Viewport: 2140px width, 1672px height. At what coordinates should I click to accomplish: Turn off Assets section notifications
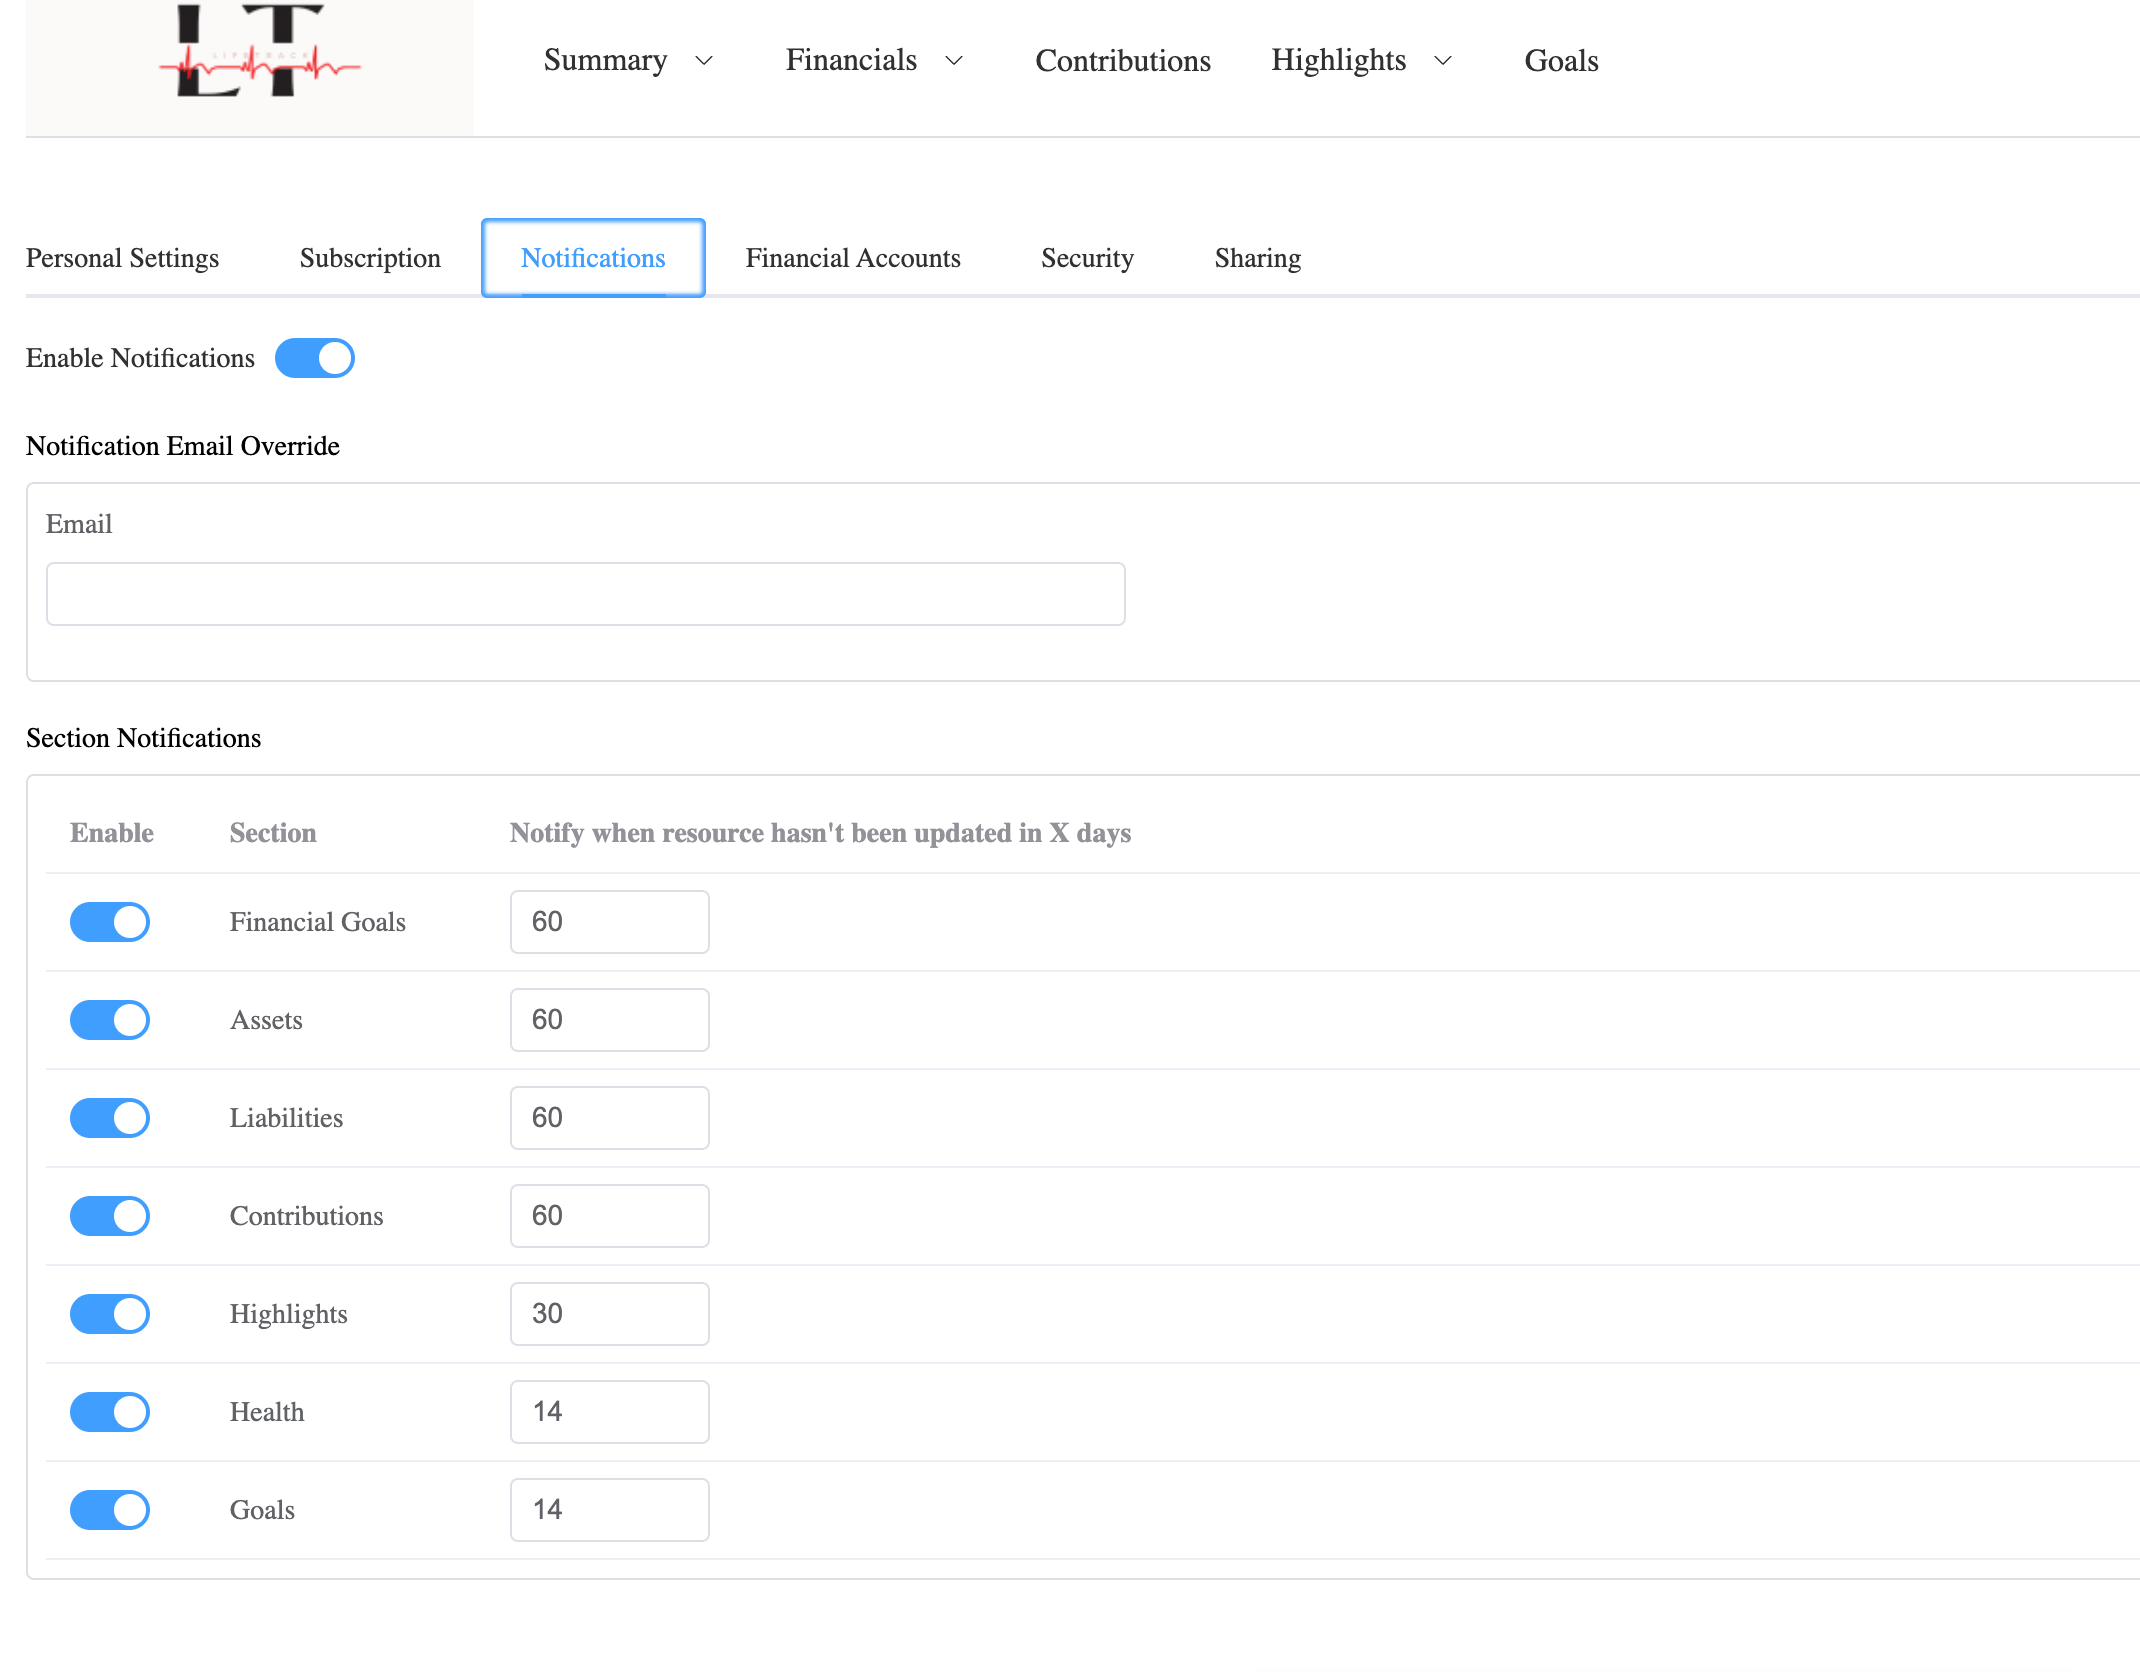[110, 1020]
